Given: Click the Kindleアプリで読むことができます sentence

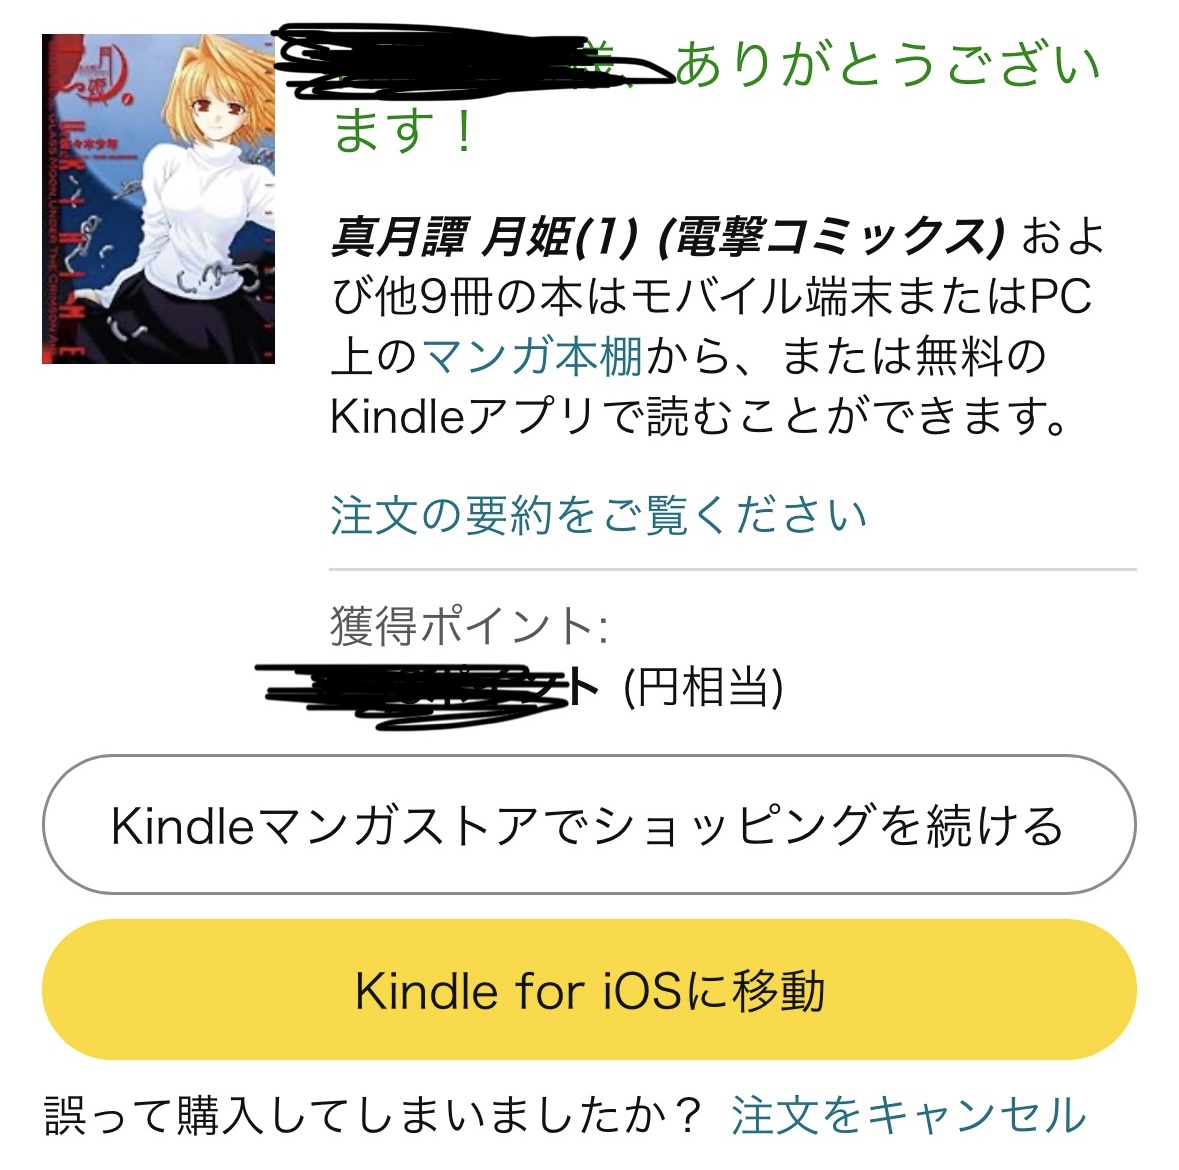Looking at the screenshot, I should click(x=699, y=416).
